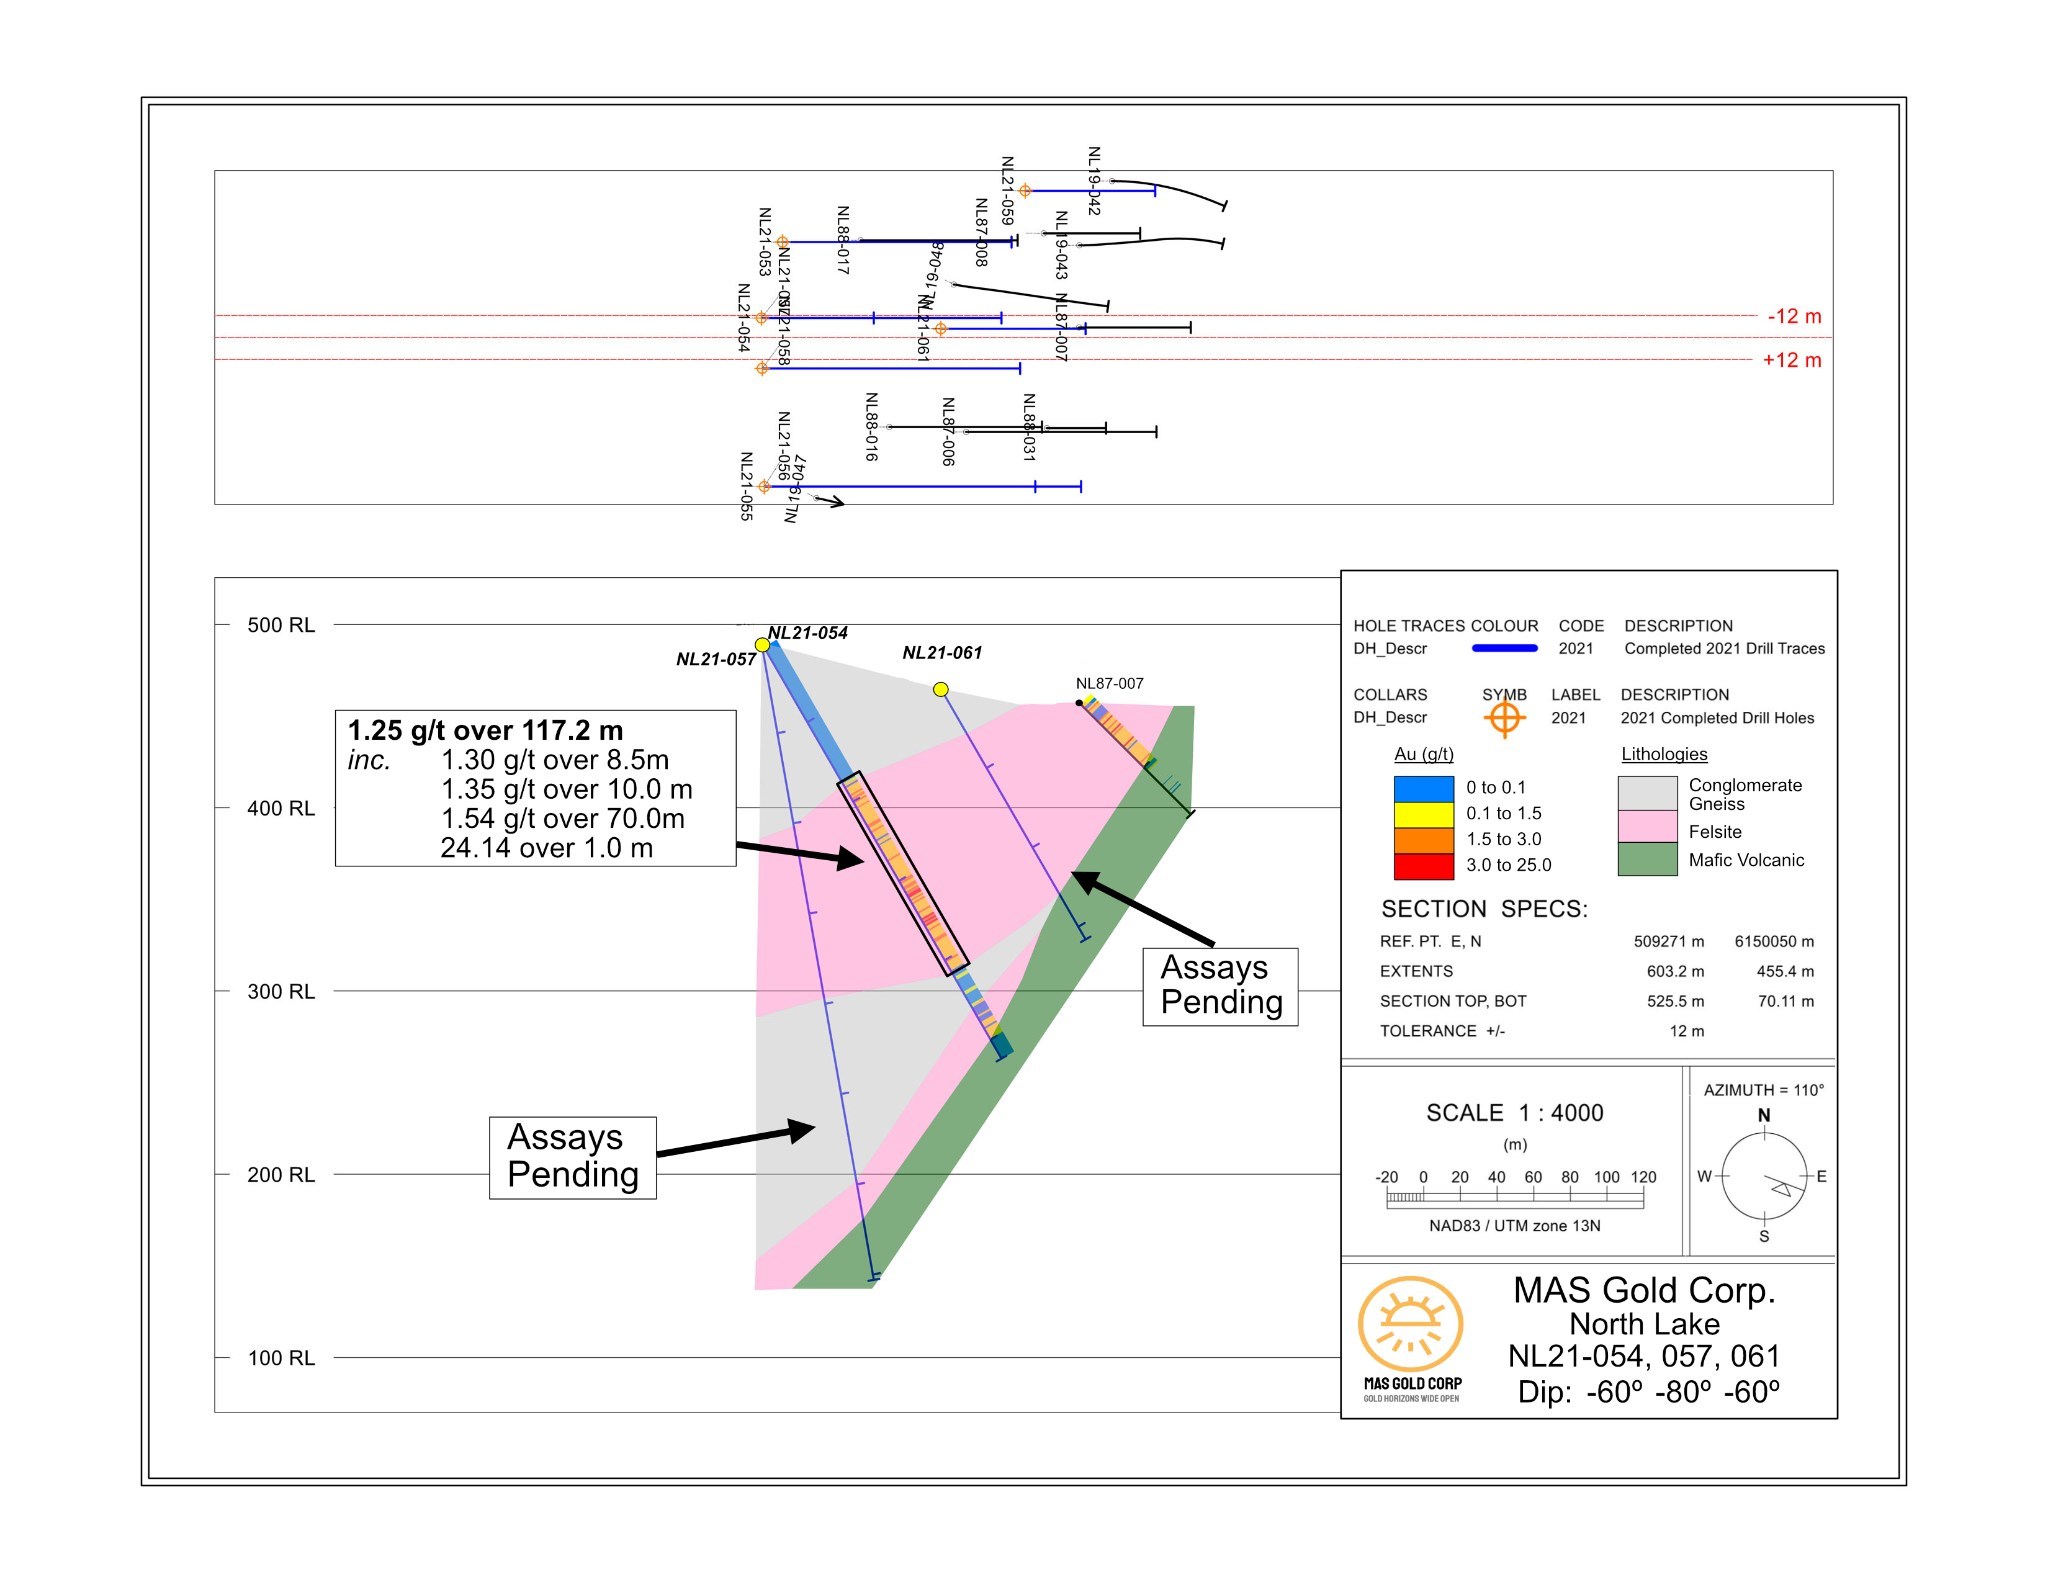Click the yellow 0.1 to 1.5 swatch
2048x1583 pixels.
tap(1423, 815)
